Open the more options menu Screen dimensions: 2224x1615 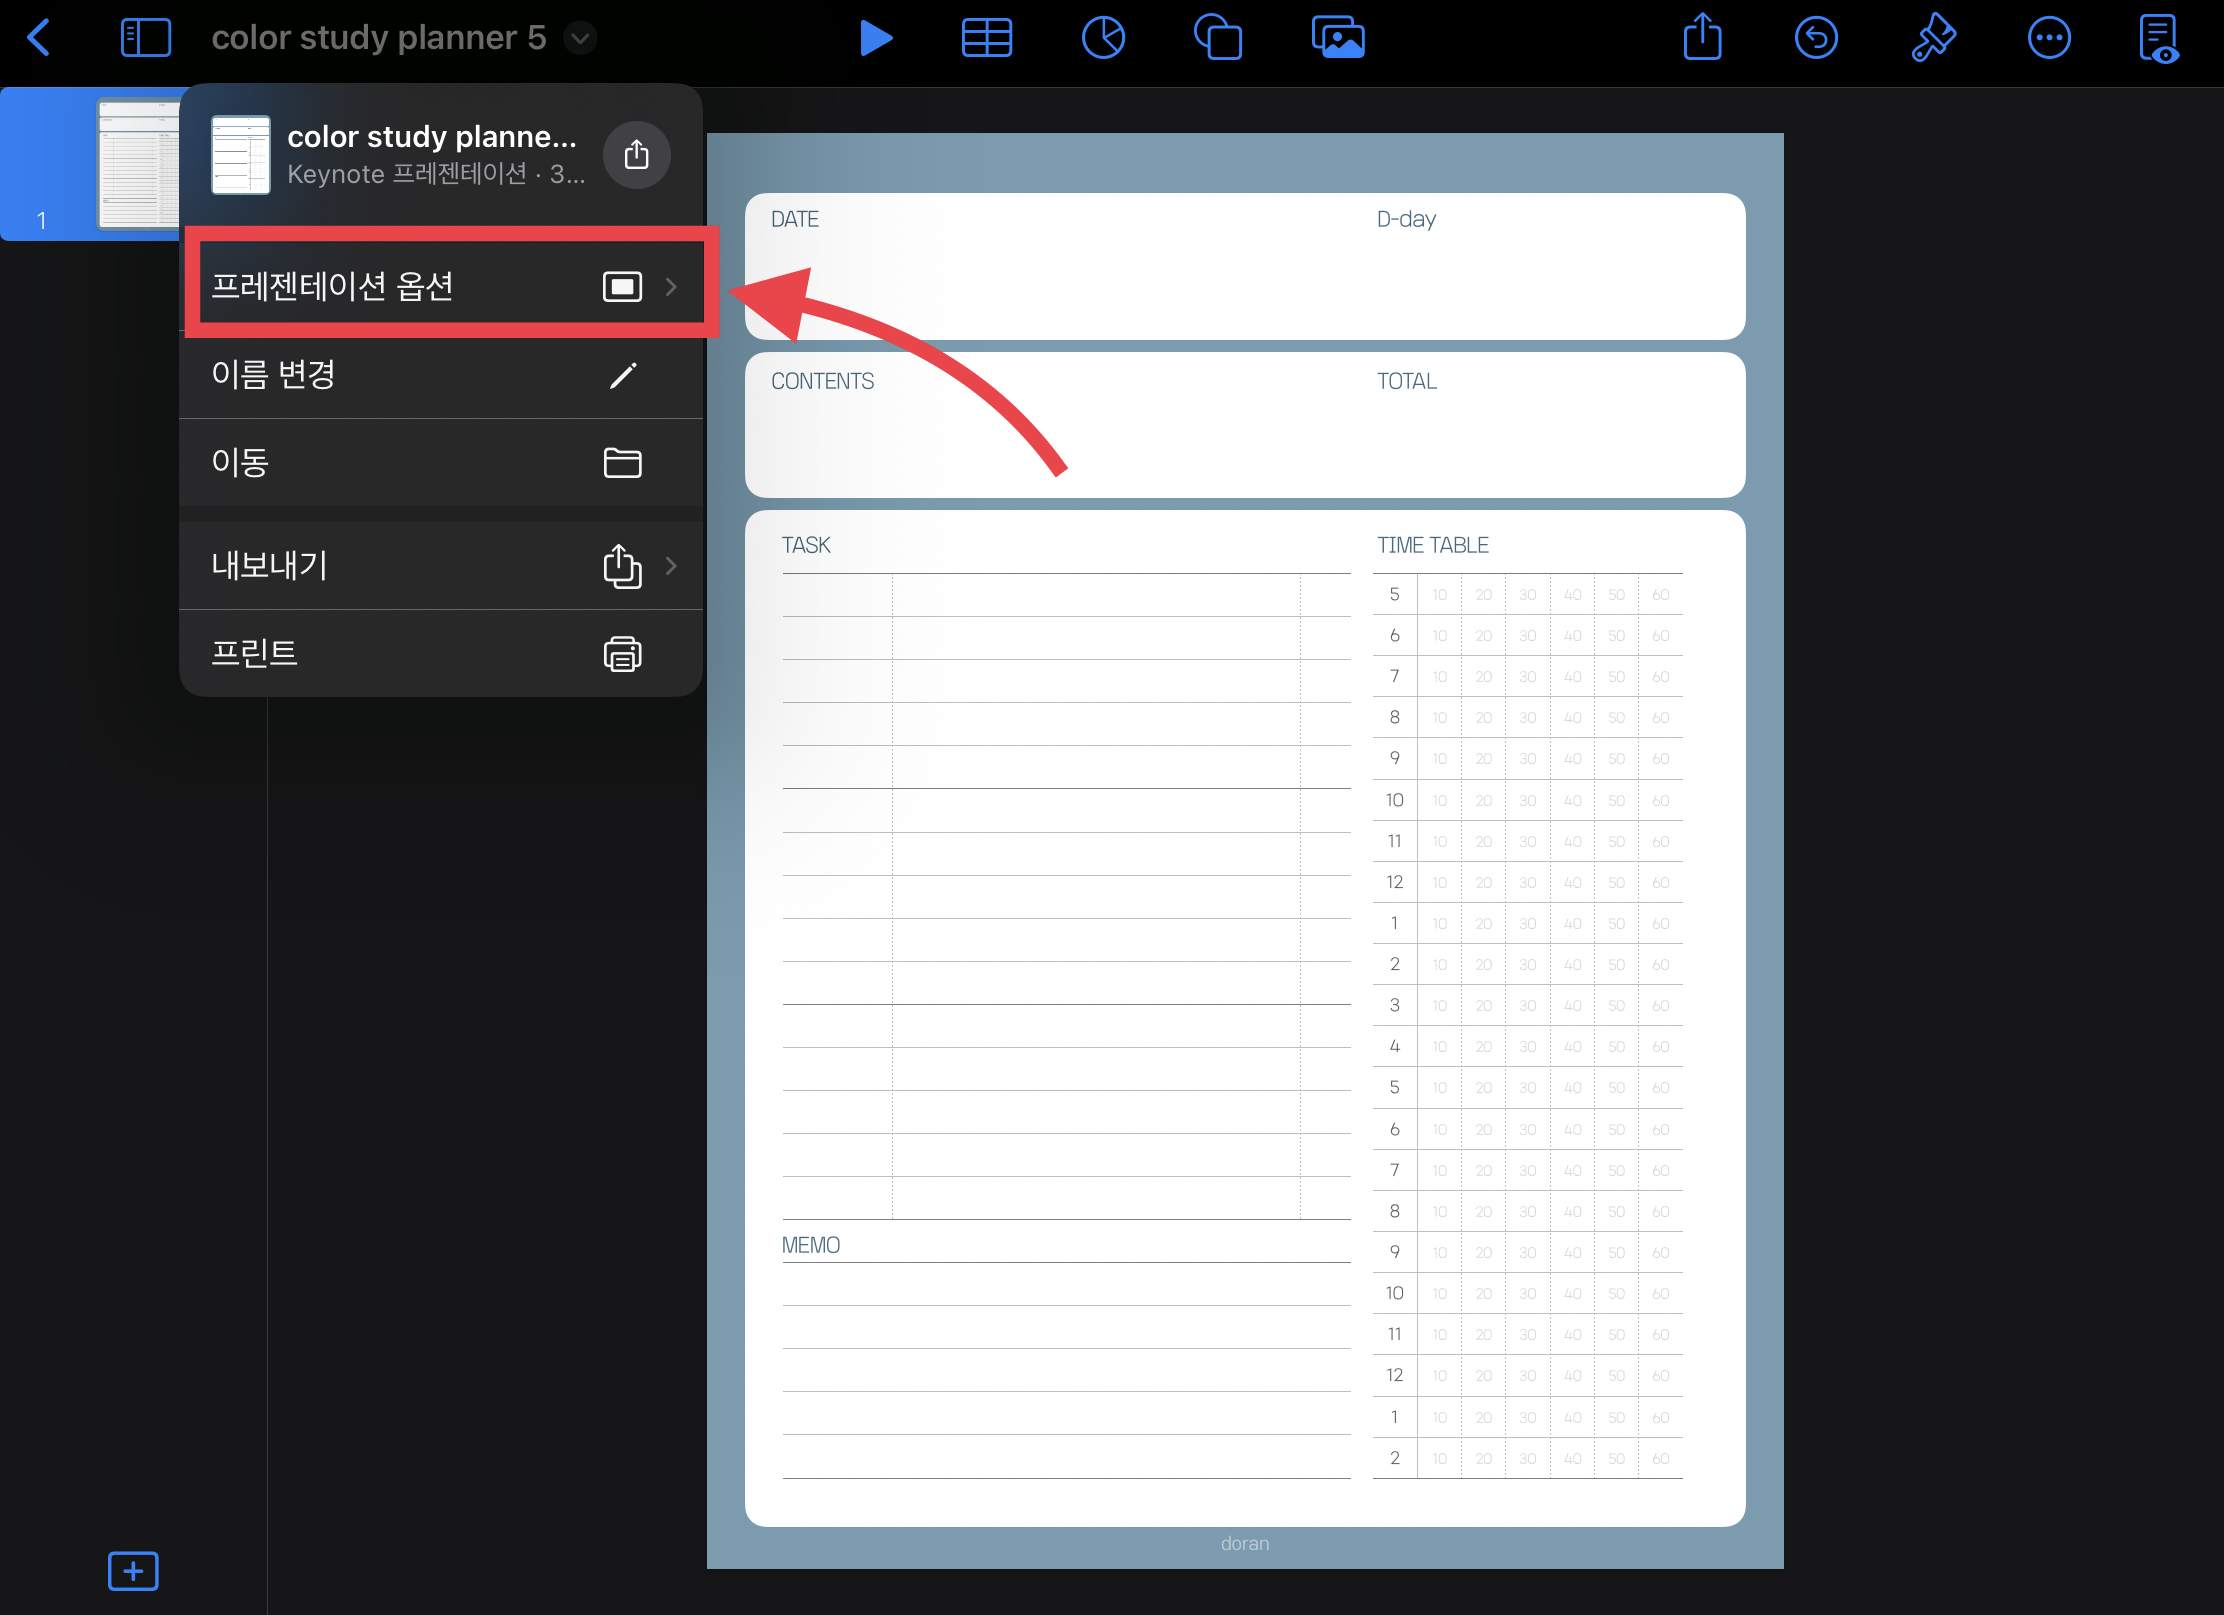2049,38
